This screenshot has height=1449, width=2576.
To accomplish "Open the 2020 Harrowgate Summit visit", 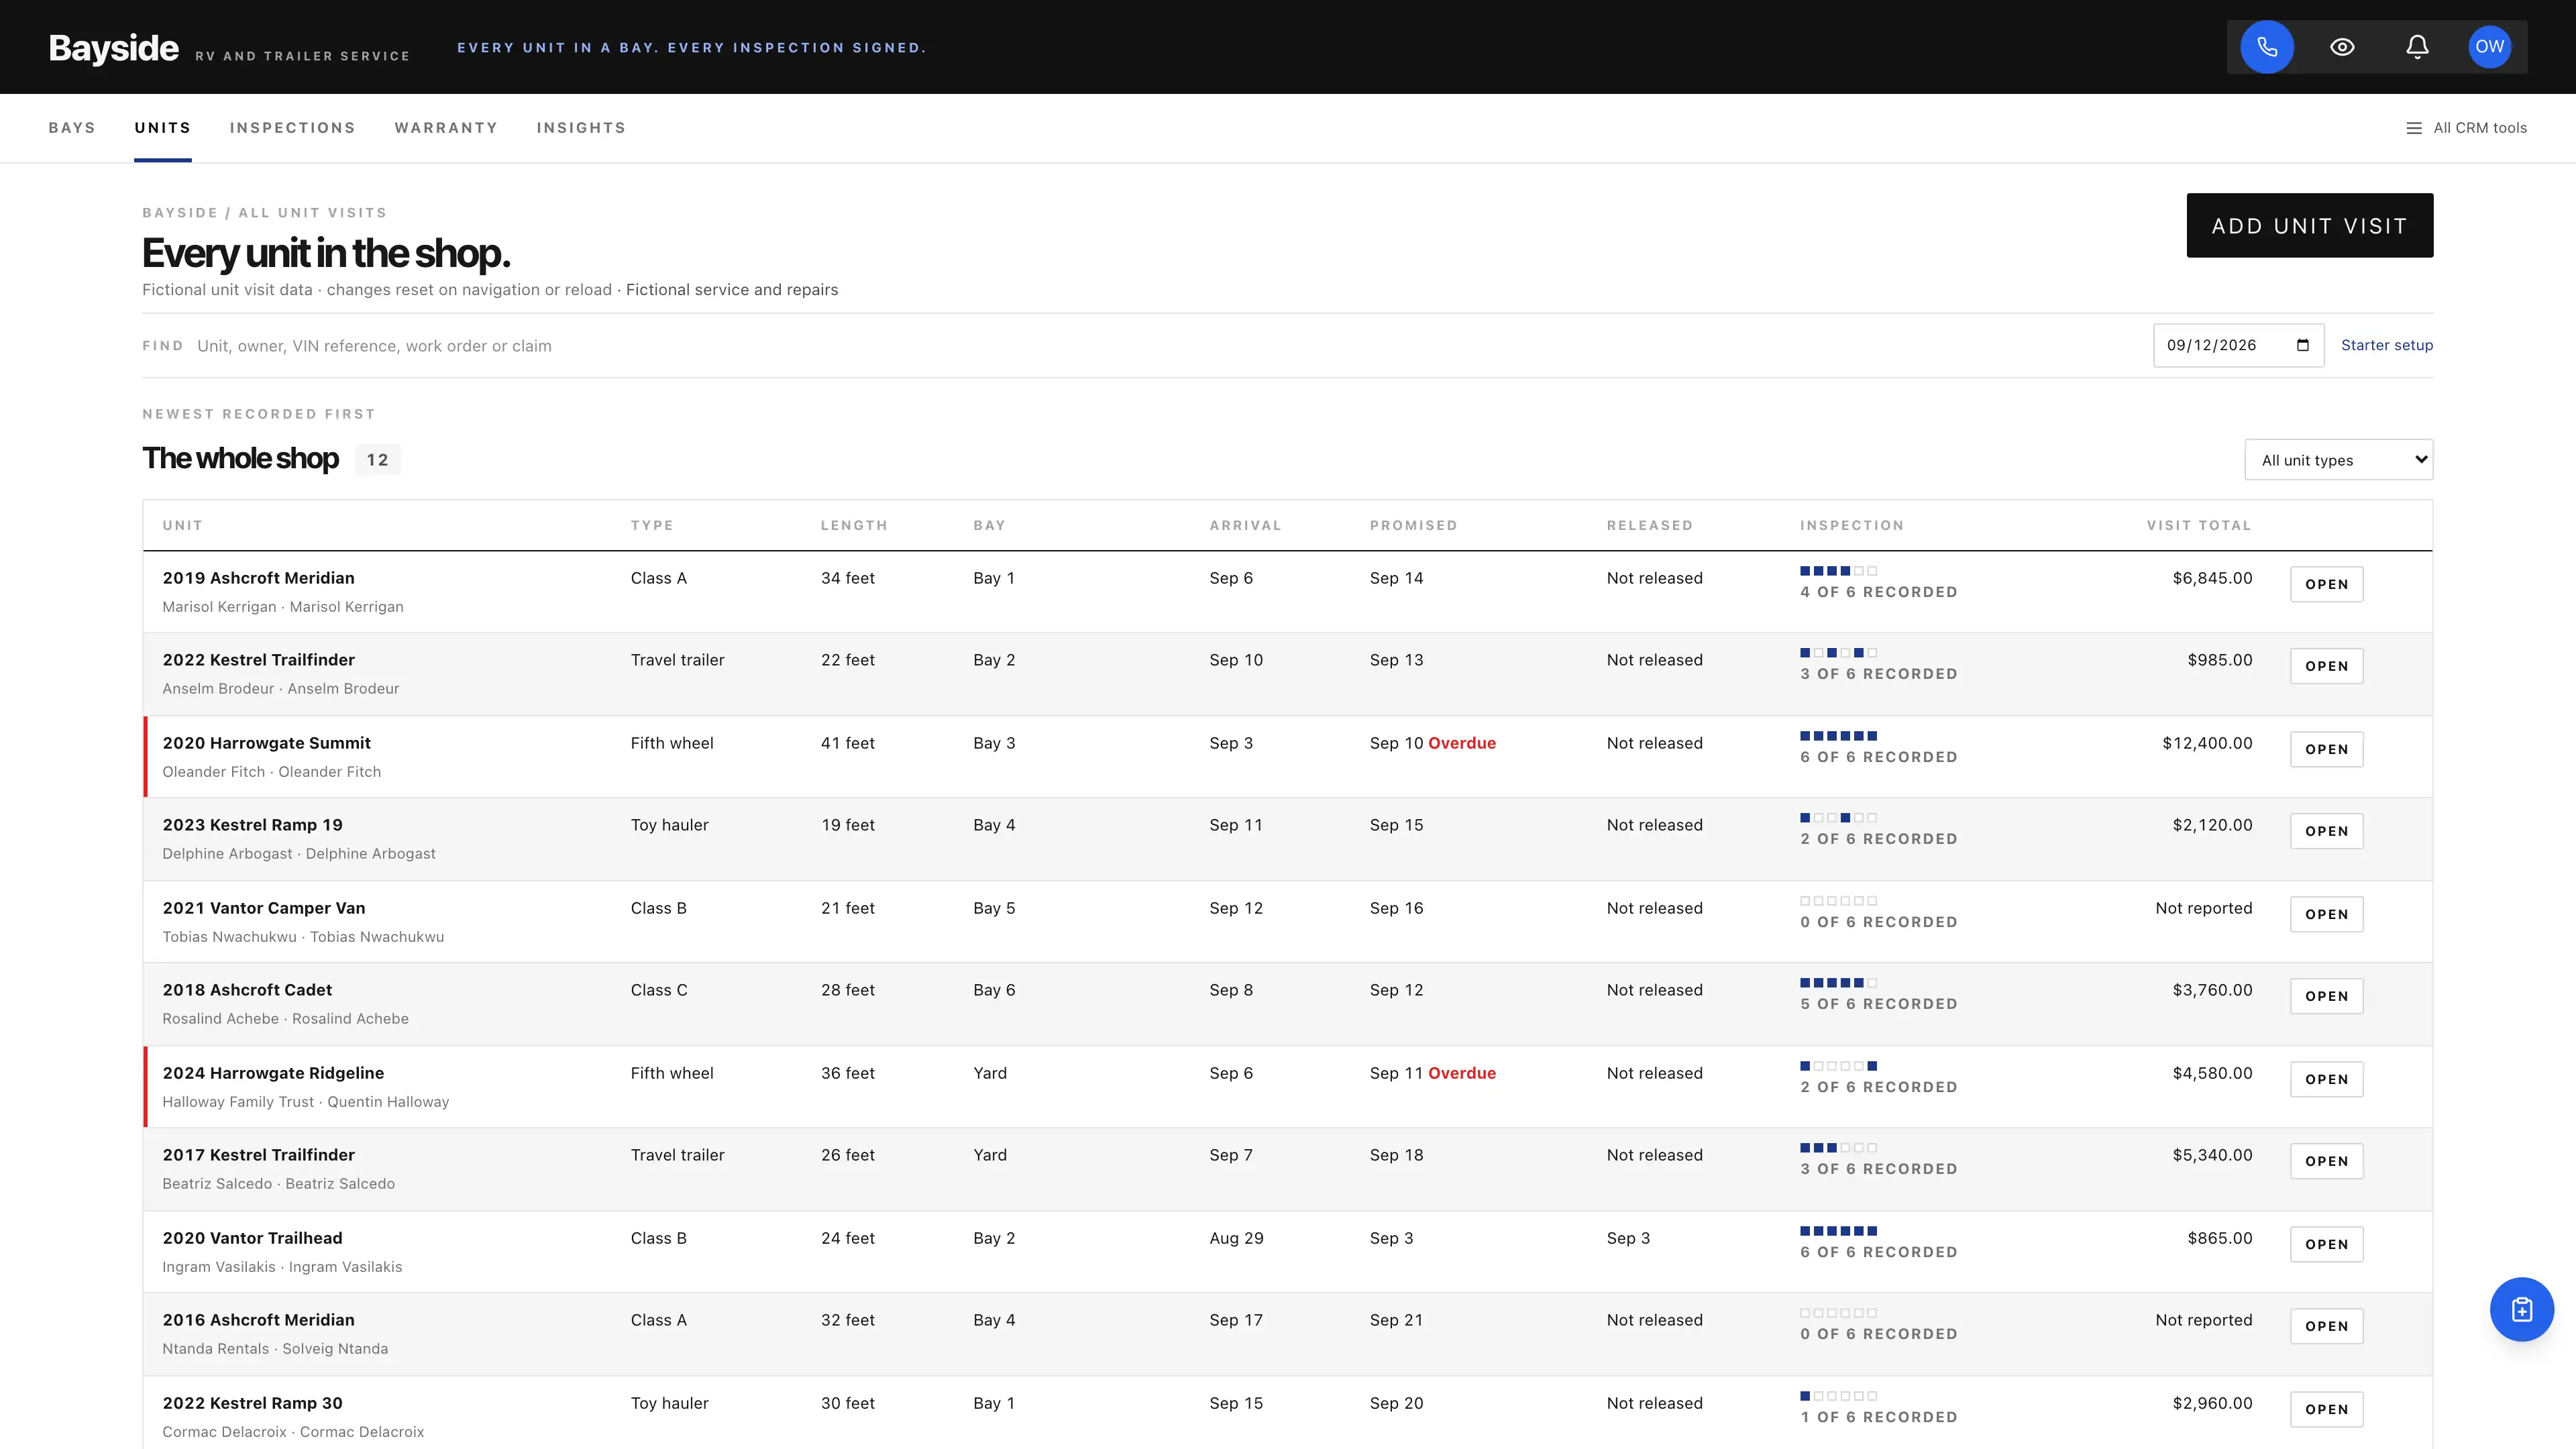I will (2327, 749).
